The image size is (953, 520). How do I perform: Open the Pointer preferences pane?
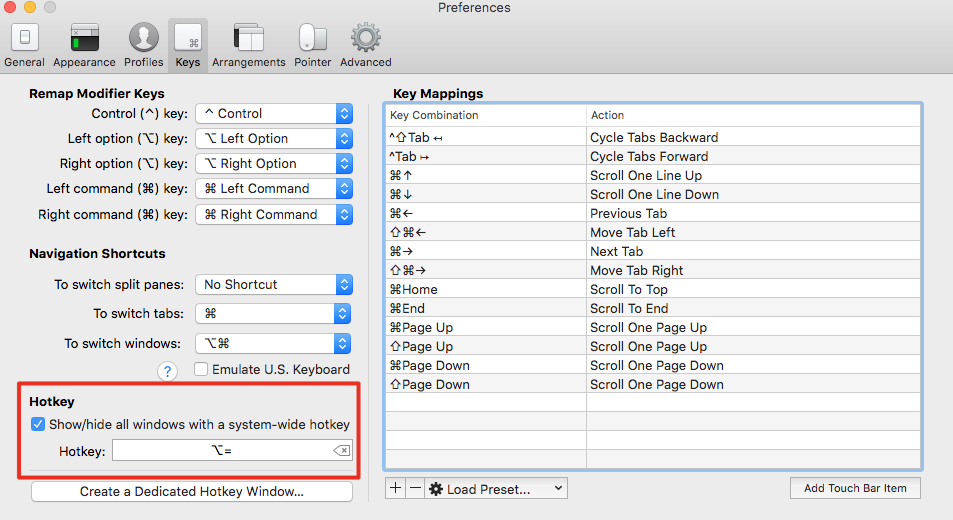pos(313,45)
